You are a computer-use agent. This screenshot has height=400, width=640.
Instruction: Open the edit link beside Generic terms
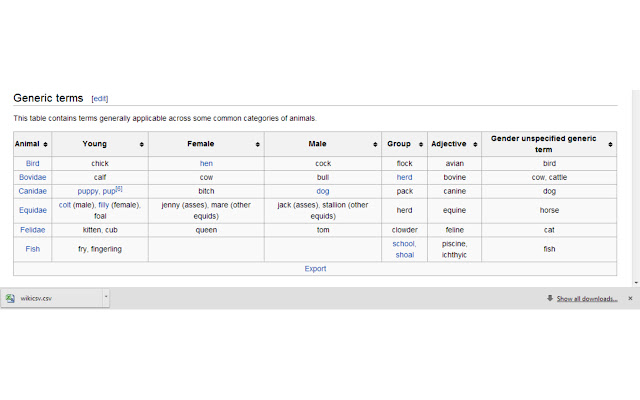[100, 99]
